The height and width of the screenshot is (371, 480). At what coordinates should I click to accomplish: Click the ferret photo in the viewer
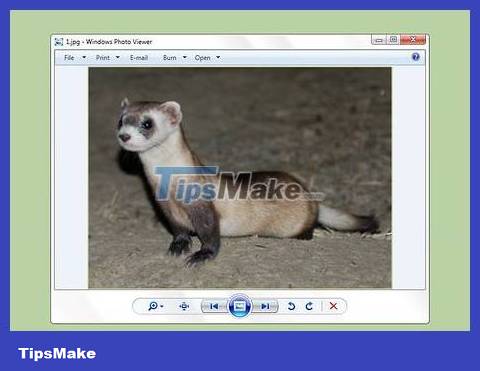[x=240, y=178]
